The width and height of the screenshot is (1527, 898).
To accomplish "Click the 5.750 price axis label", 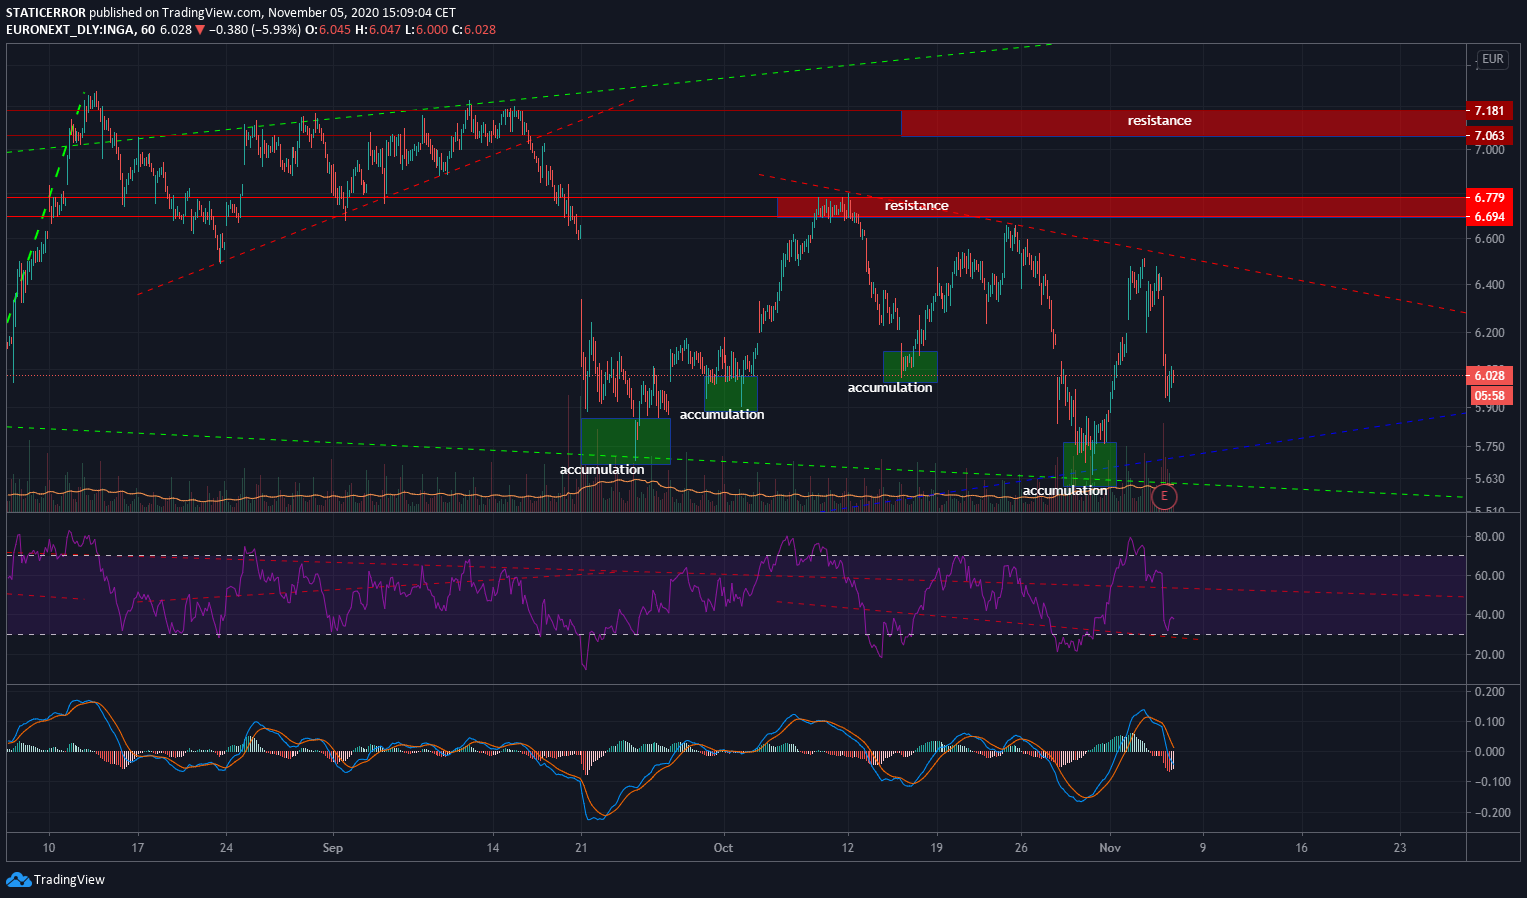I will (x=1489, y=447).
